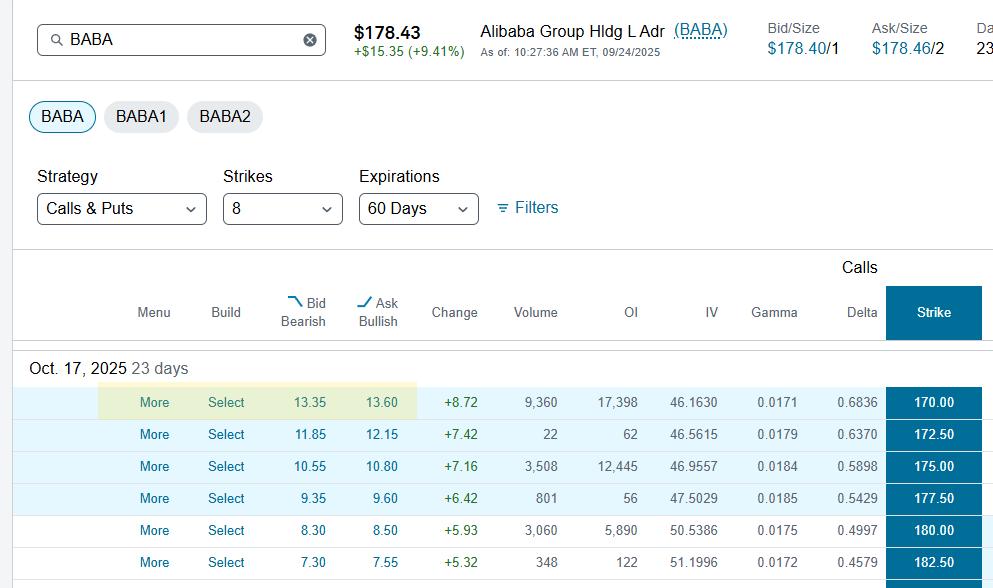The width and height of the screenshot is (993, 588).
Task: Click the $178.46 ask price
Action: pyautogui.click(x=901, y=48)
